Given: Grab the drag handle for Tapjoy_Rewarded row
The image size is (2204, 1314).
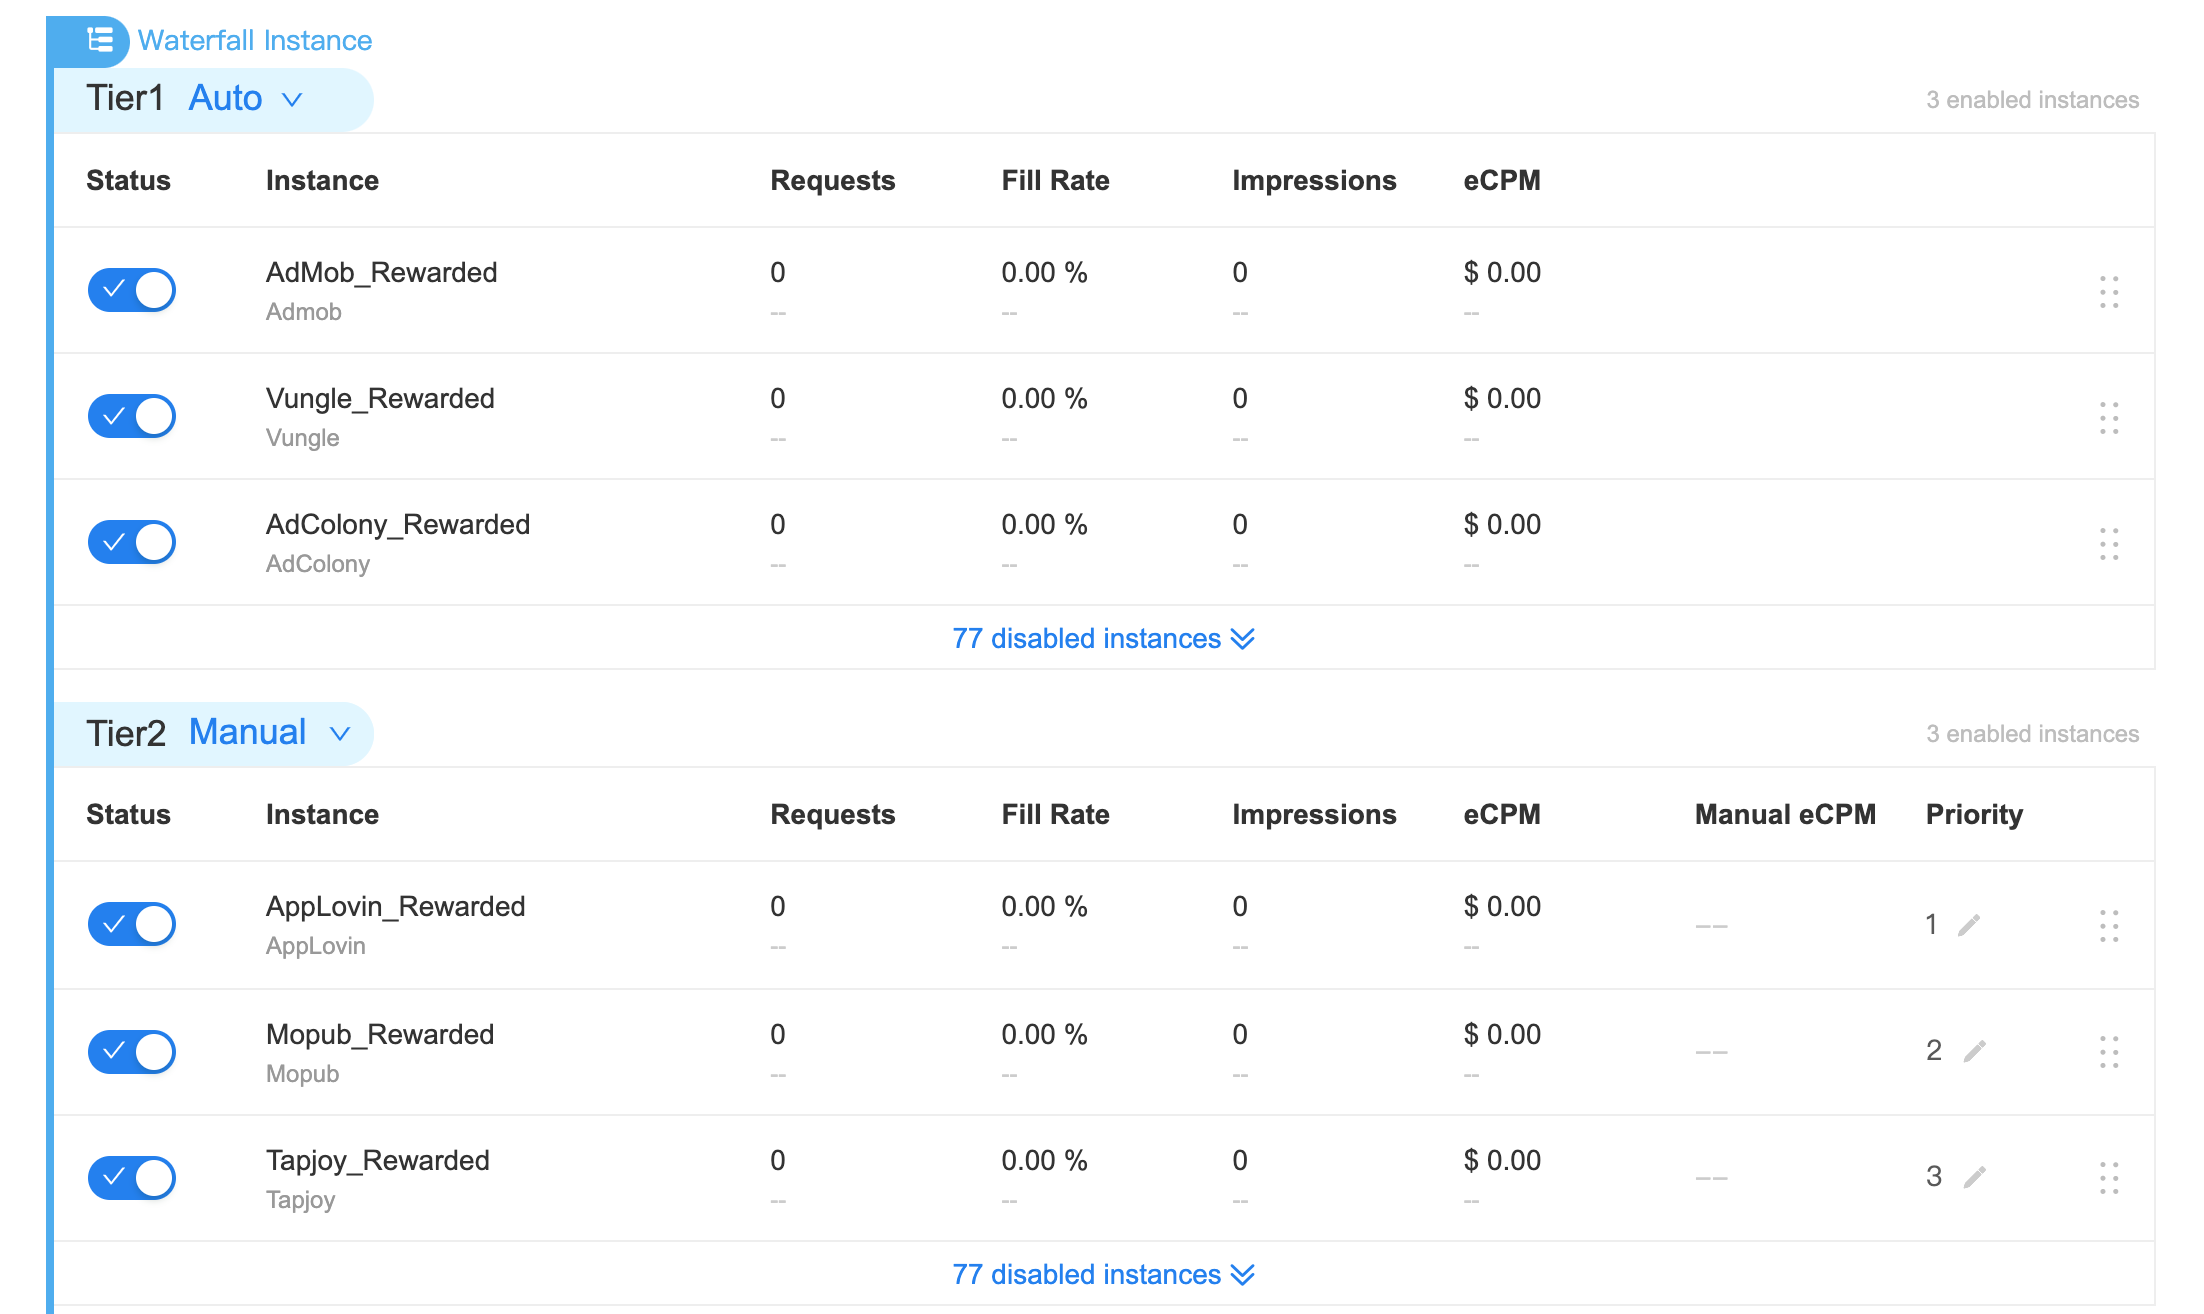Looking at the screenshot, I should 2109,1178.
